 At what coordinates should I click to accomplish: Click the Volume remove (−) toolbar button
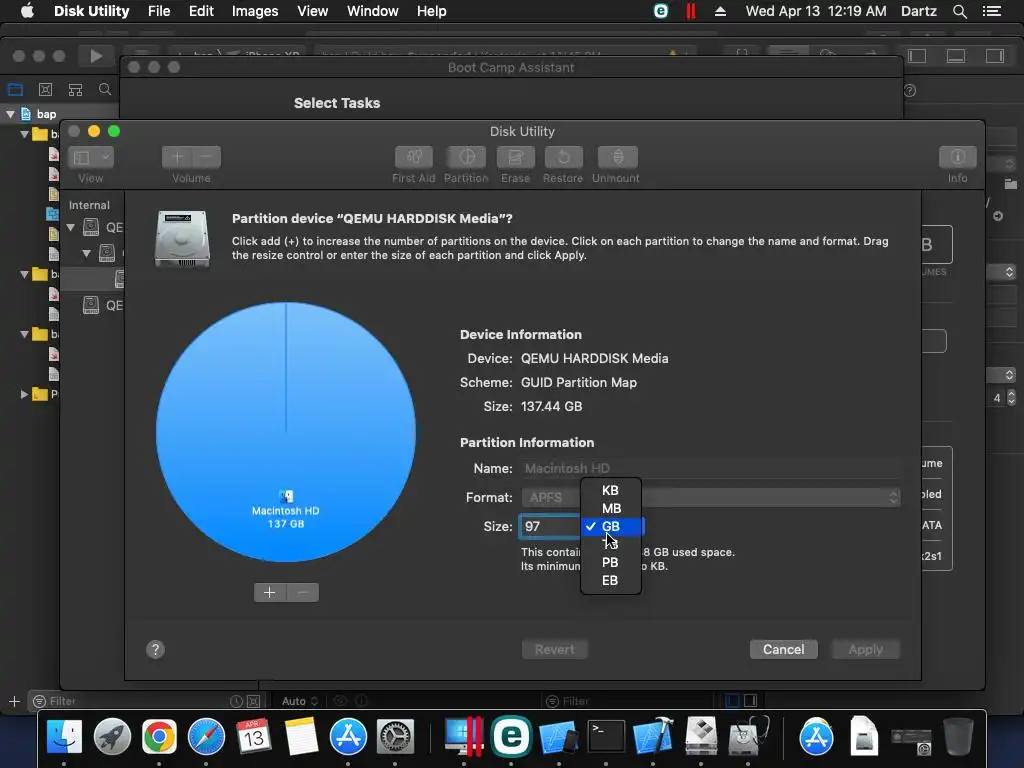click(x=206, y=157)
